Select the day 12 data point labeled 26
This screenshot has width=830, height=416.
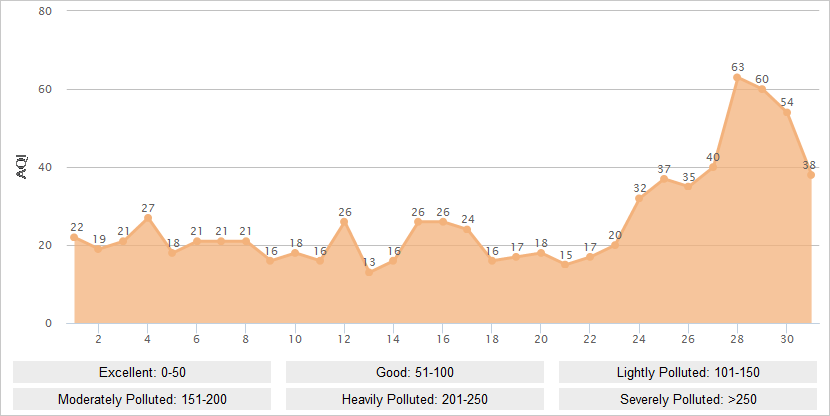344,222
